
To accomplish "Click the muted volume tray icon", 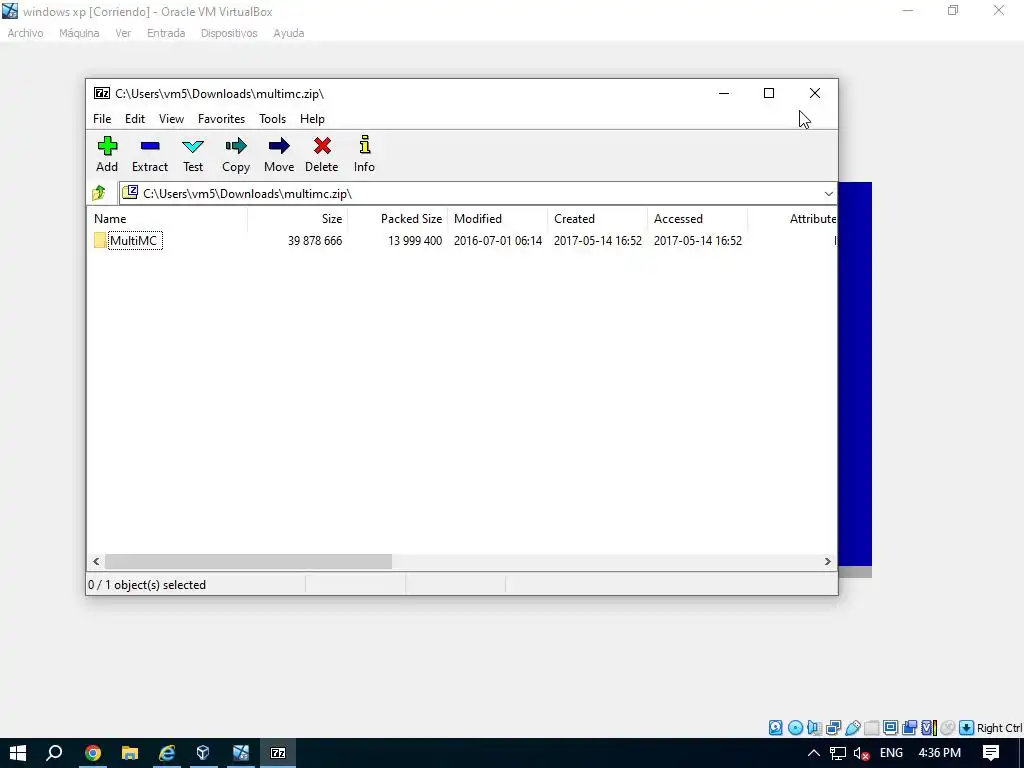I will [x=861, y=753].
